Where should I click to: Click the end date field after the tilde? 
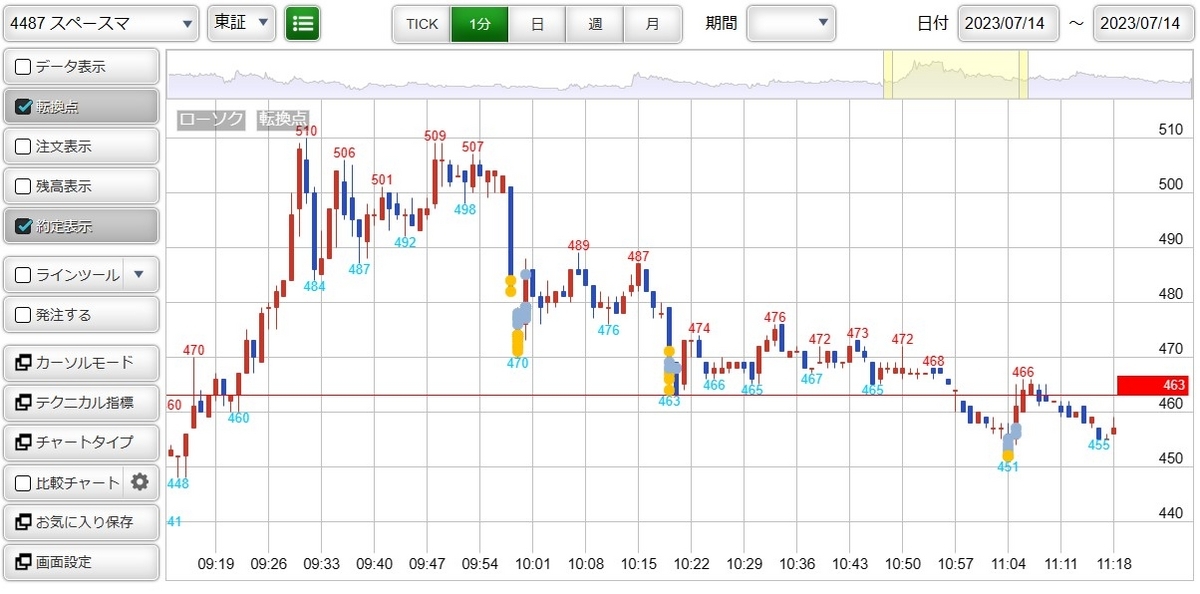click(1144, 23)
